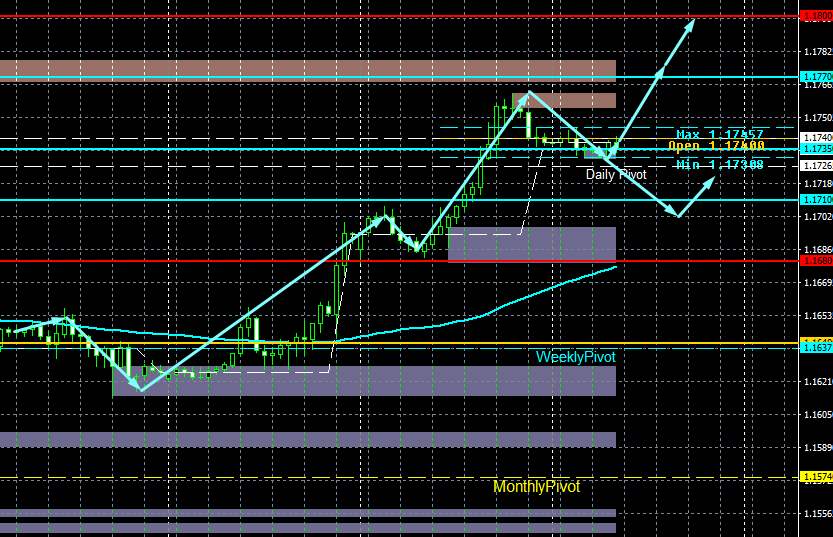
Task: Click the white 1.1726 price tag
Action: pos(817,166)
